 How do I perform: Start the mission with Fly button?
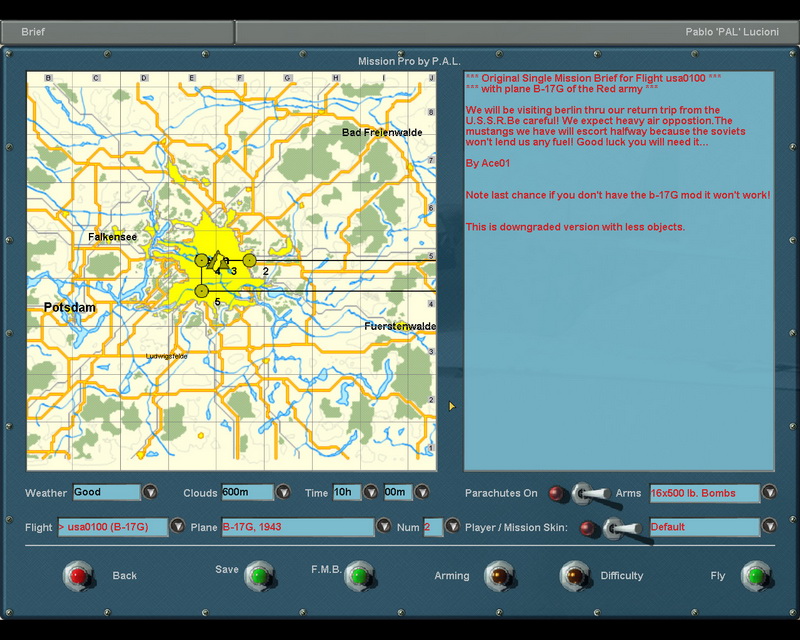coord(756,576)
